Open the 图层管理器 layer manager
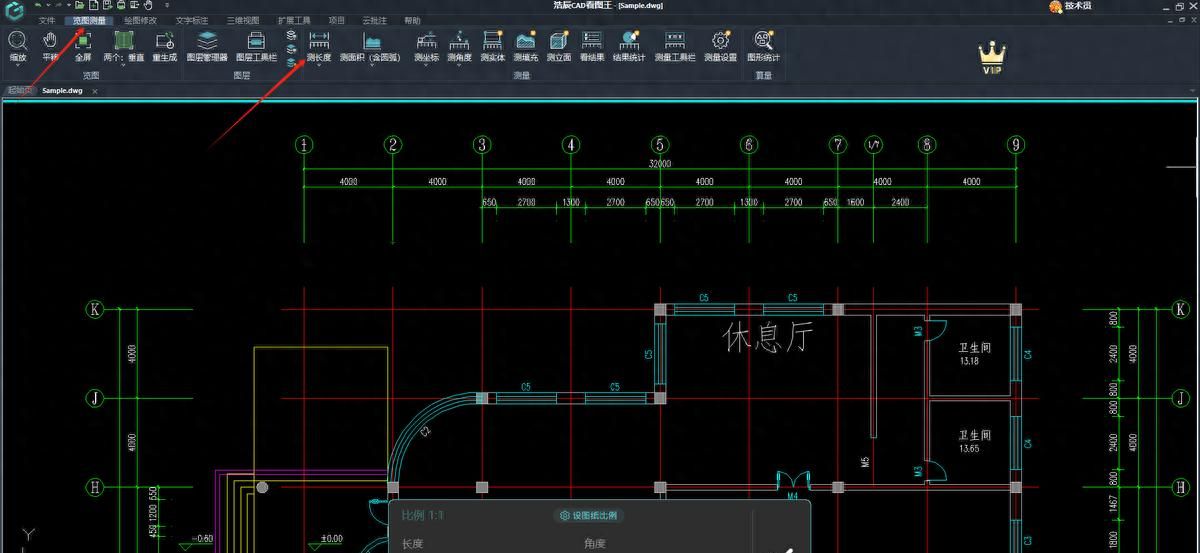The width and height of the screenshot is (1200, 553). (x=207, y=45)
